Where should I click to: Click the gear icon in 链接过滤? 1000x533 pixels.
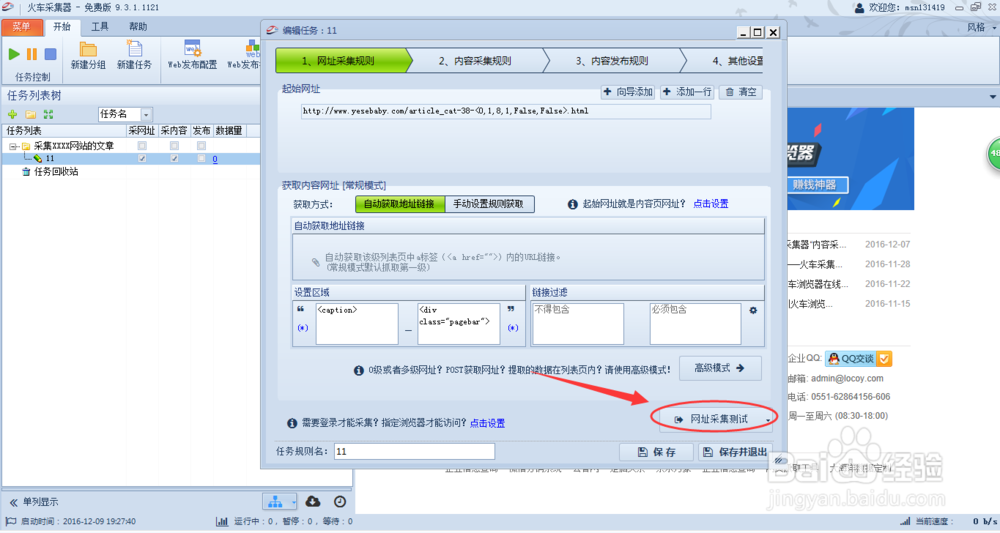click(x=753, y=310)
